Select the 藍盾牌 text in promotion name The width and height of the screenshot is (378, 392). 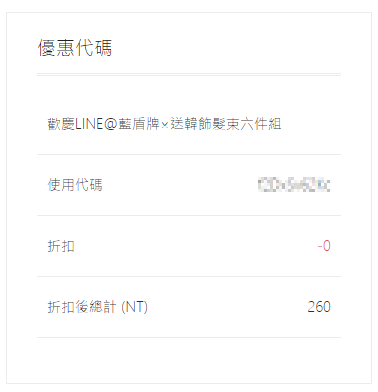point(138,124)
